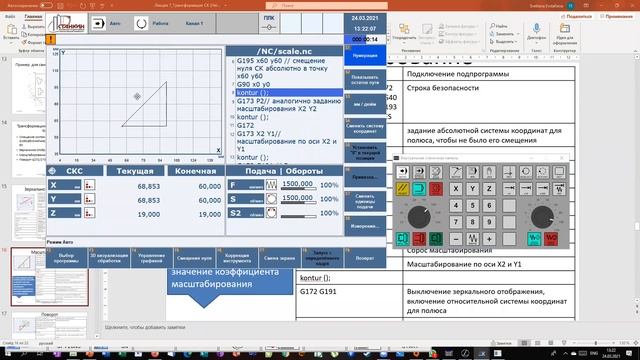640x360 pixels.
Task: Open Коррекция инструмента softkey
Action: coord(237,258)
